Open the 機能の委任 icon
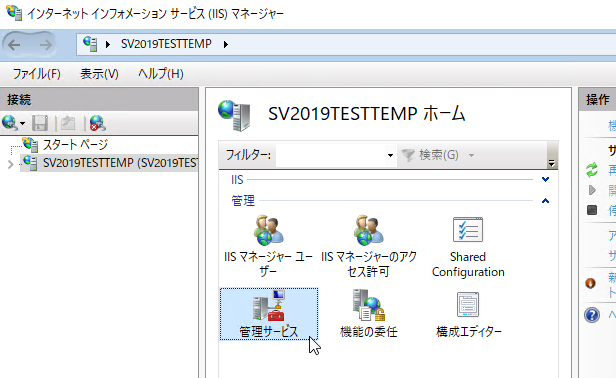616x378 pixels. pyautogui.click(x=368, y=314)
